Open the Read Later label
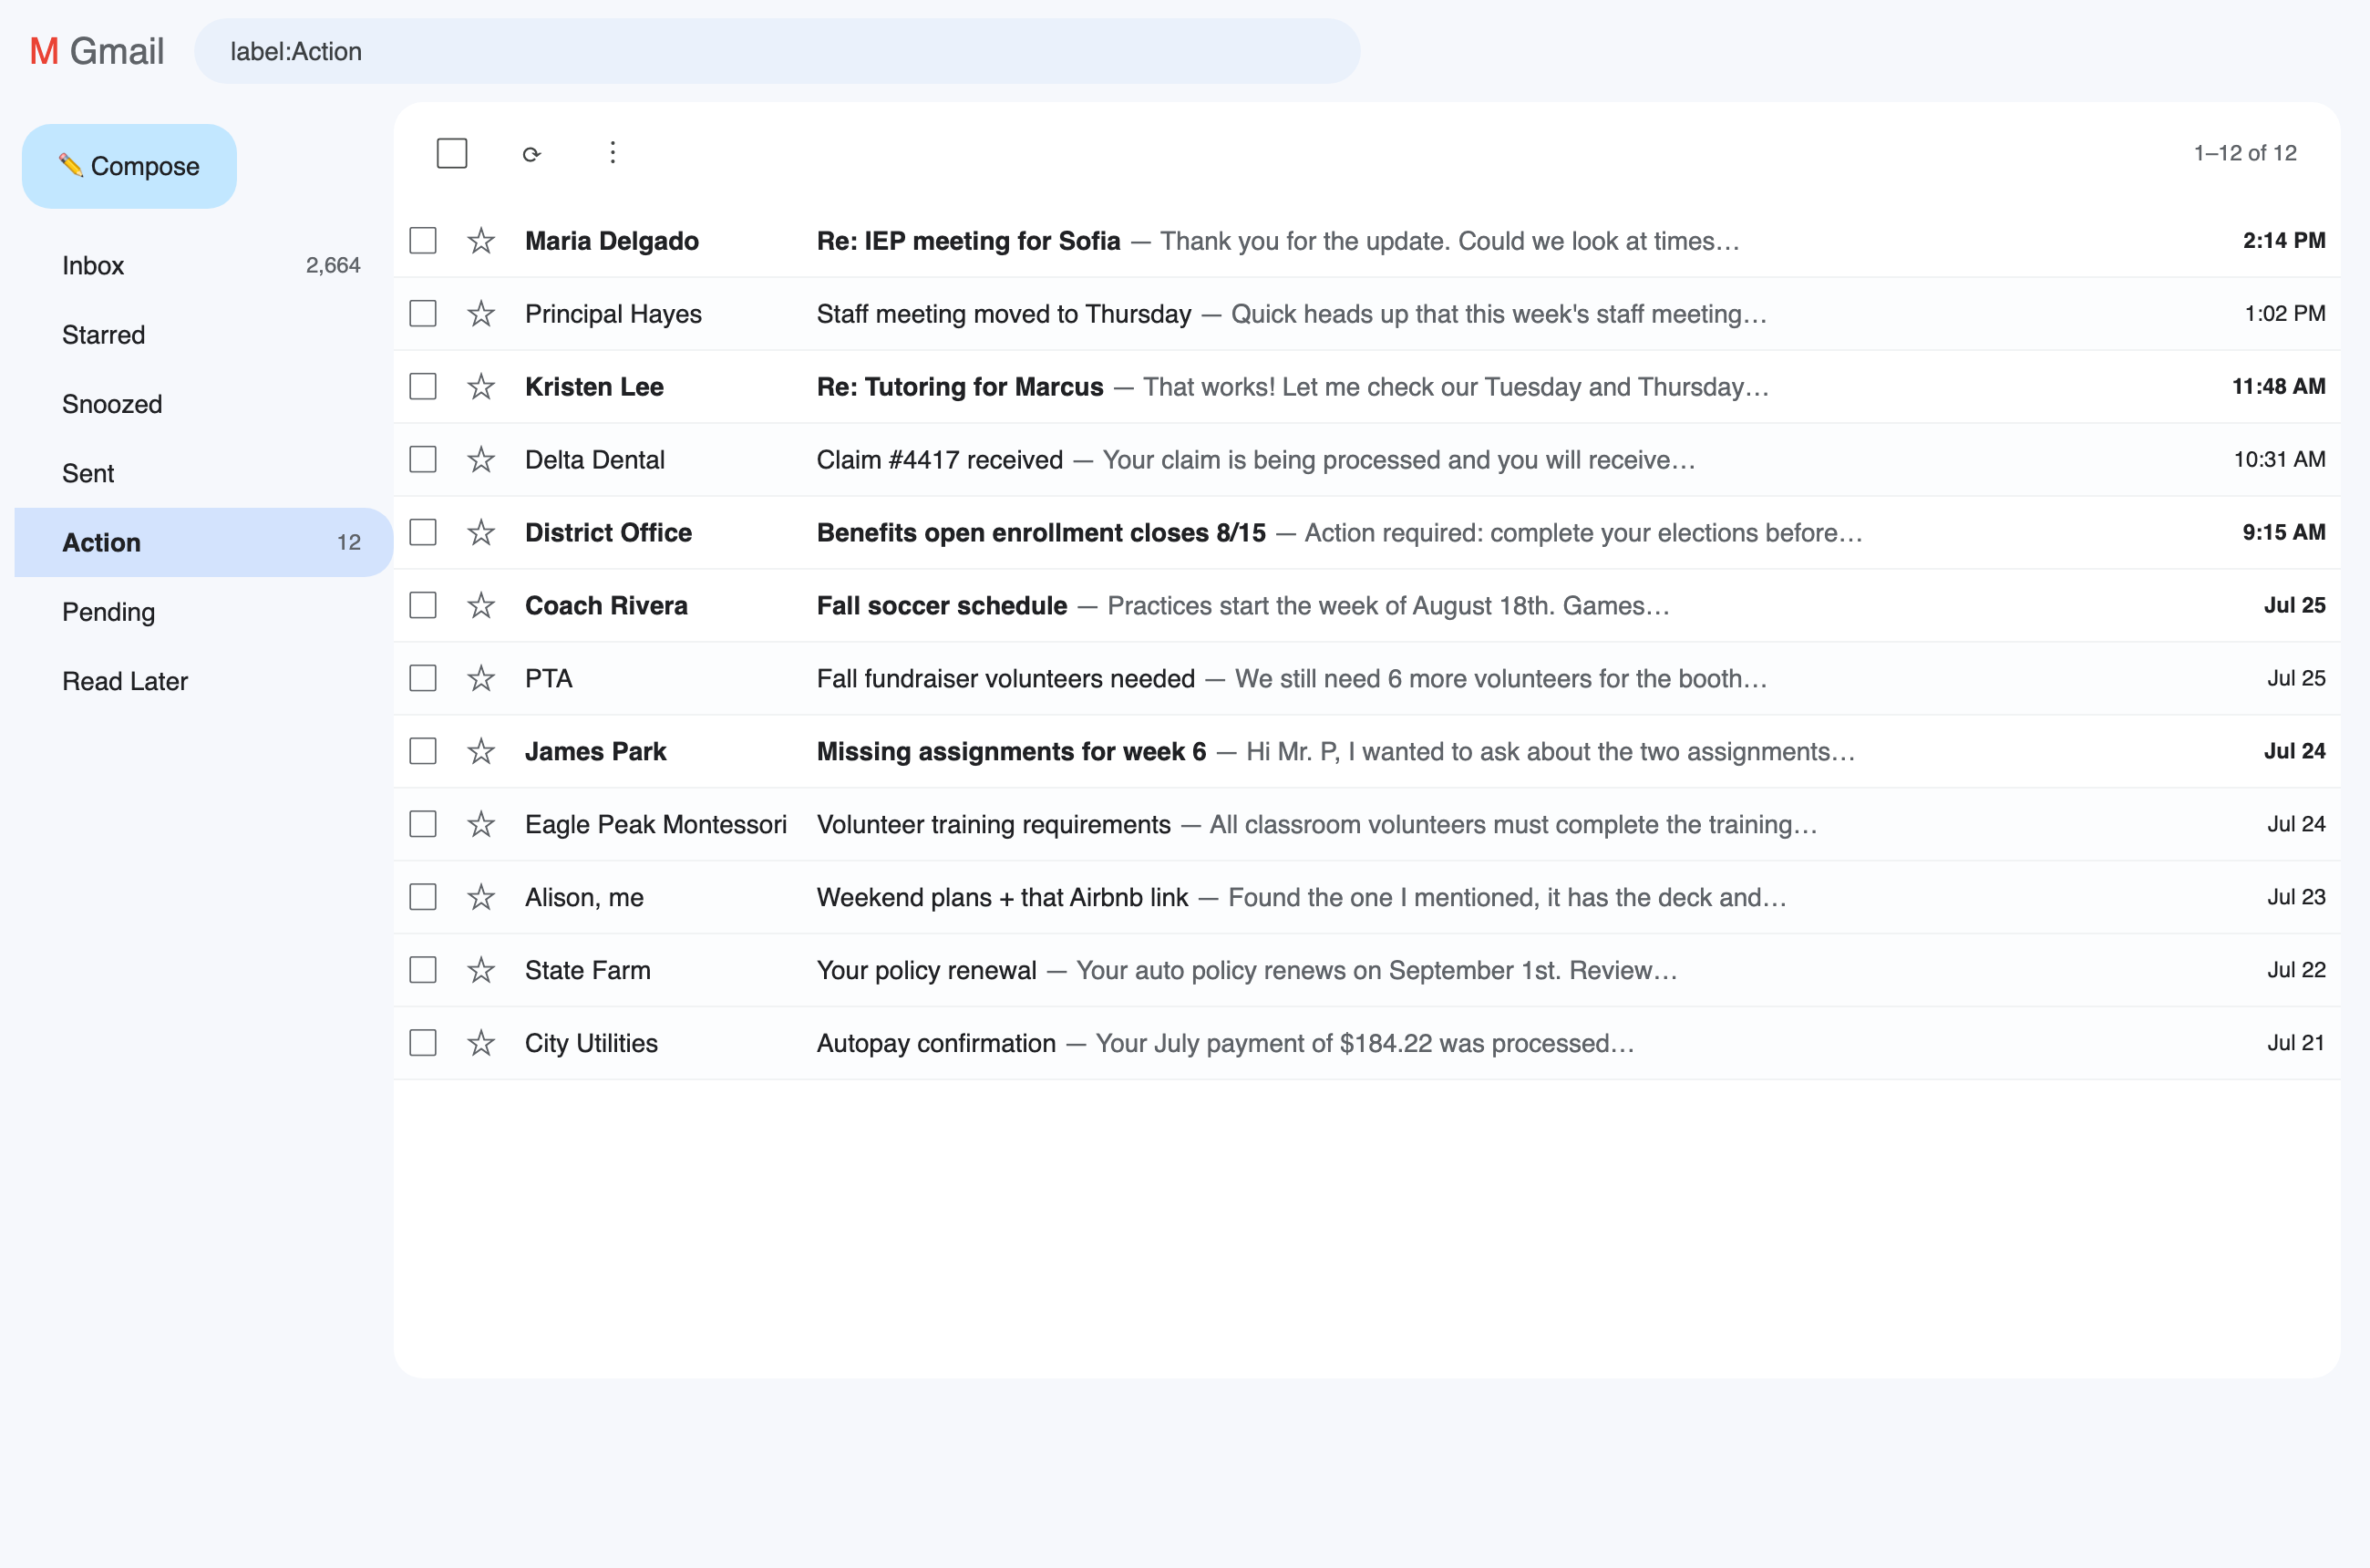Viewport: 2370px width, 1568px height. (204, 682)
